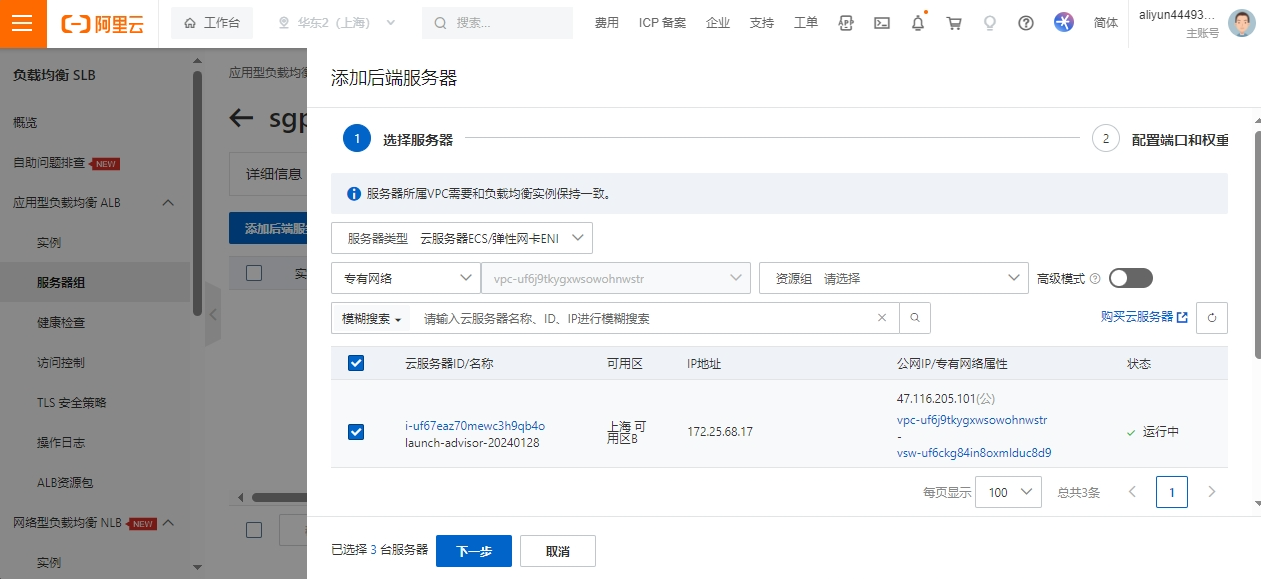Open the hamburger navigation menu
This screenshot has width=1261, height=579.
[22, 24]
